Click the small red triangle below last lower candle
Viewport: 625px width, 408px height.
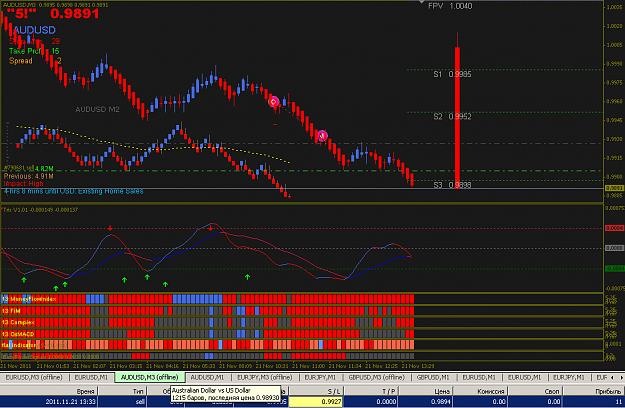pyautogui.click(x=289, y=196)
